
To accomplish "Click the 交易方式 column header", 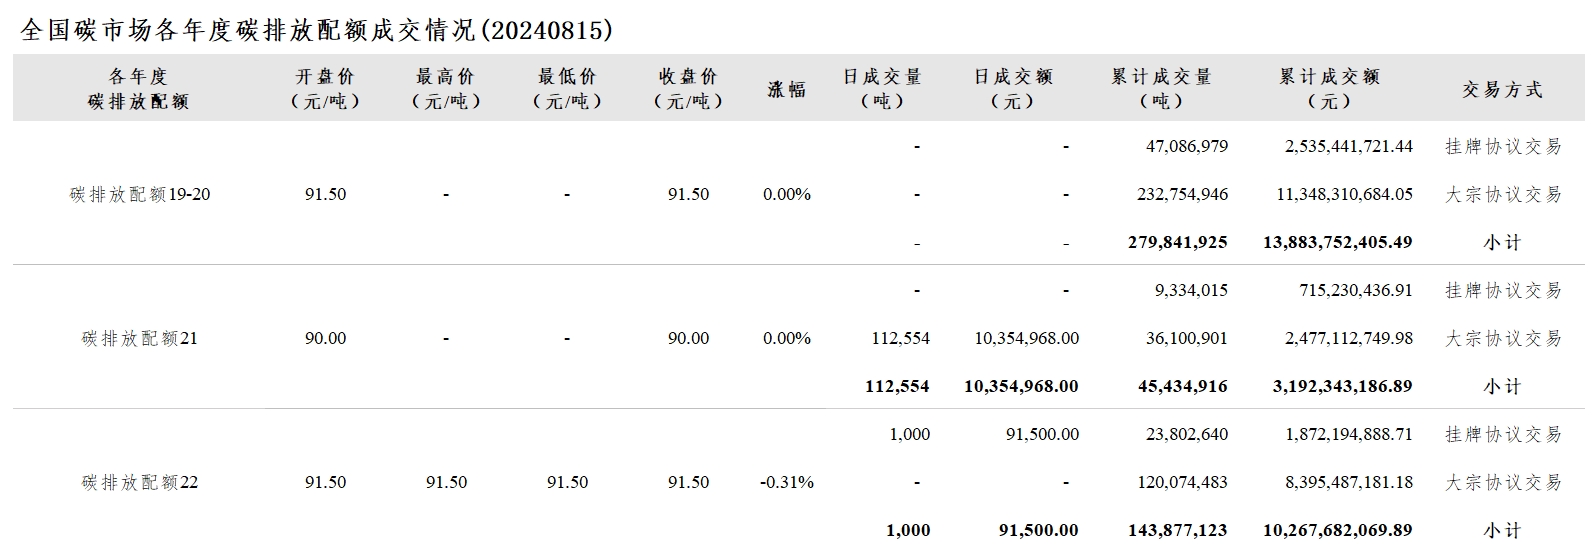I will click(1503, 90).
